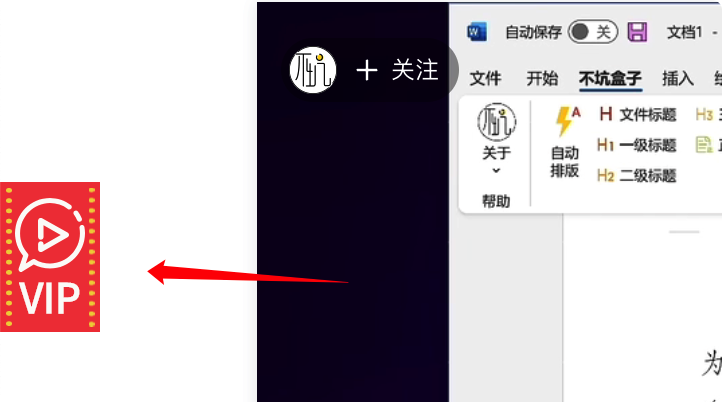The image size is (722, 402).
Task: Apply the H 文件标题 style
Action: pyautogui.click(x=638, y=114)
